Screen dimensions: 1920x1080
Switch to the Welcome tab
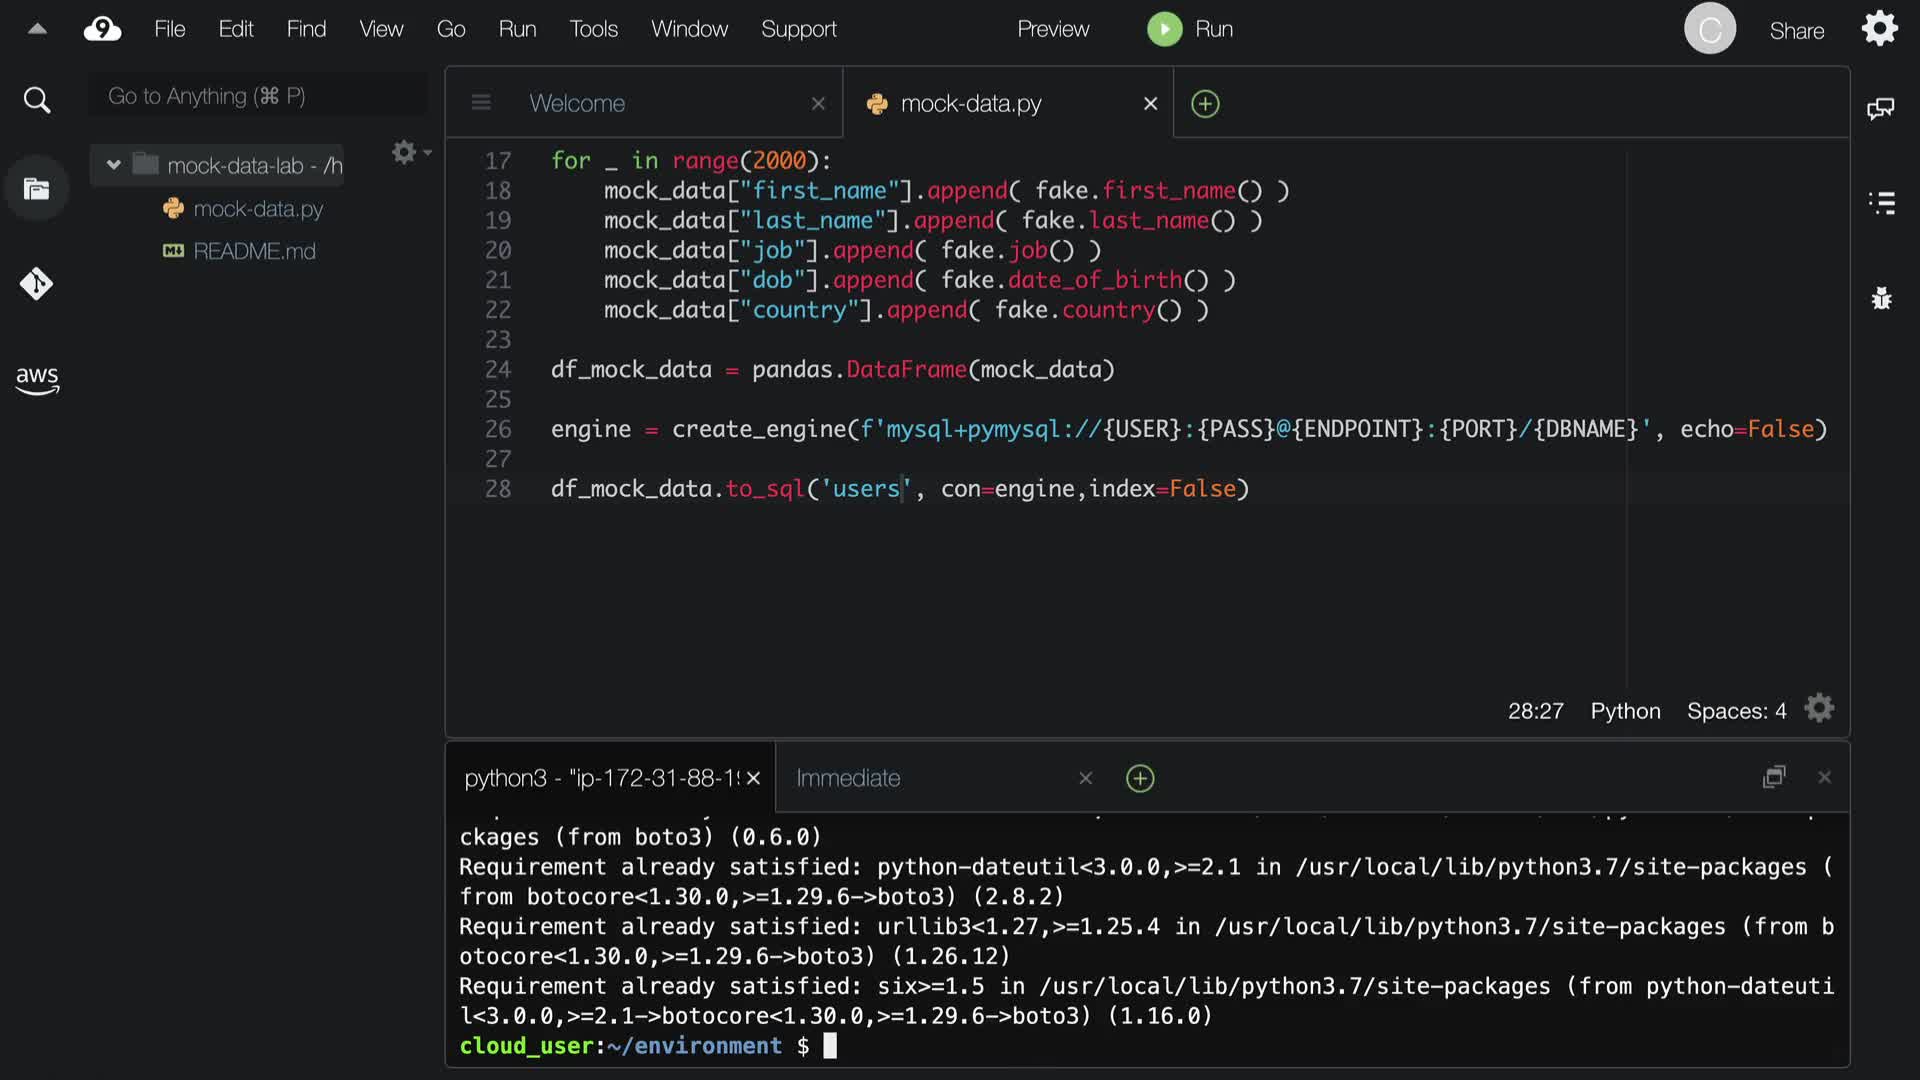577,103
